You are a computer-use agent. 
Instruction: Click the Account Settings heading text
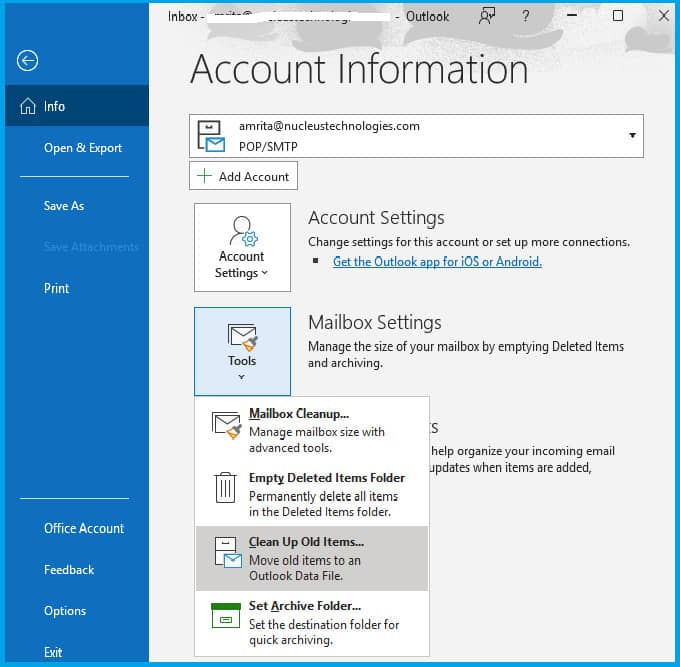point(376,217)
